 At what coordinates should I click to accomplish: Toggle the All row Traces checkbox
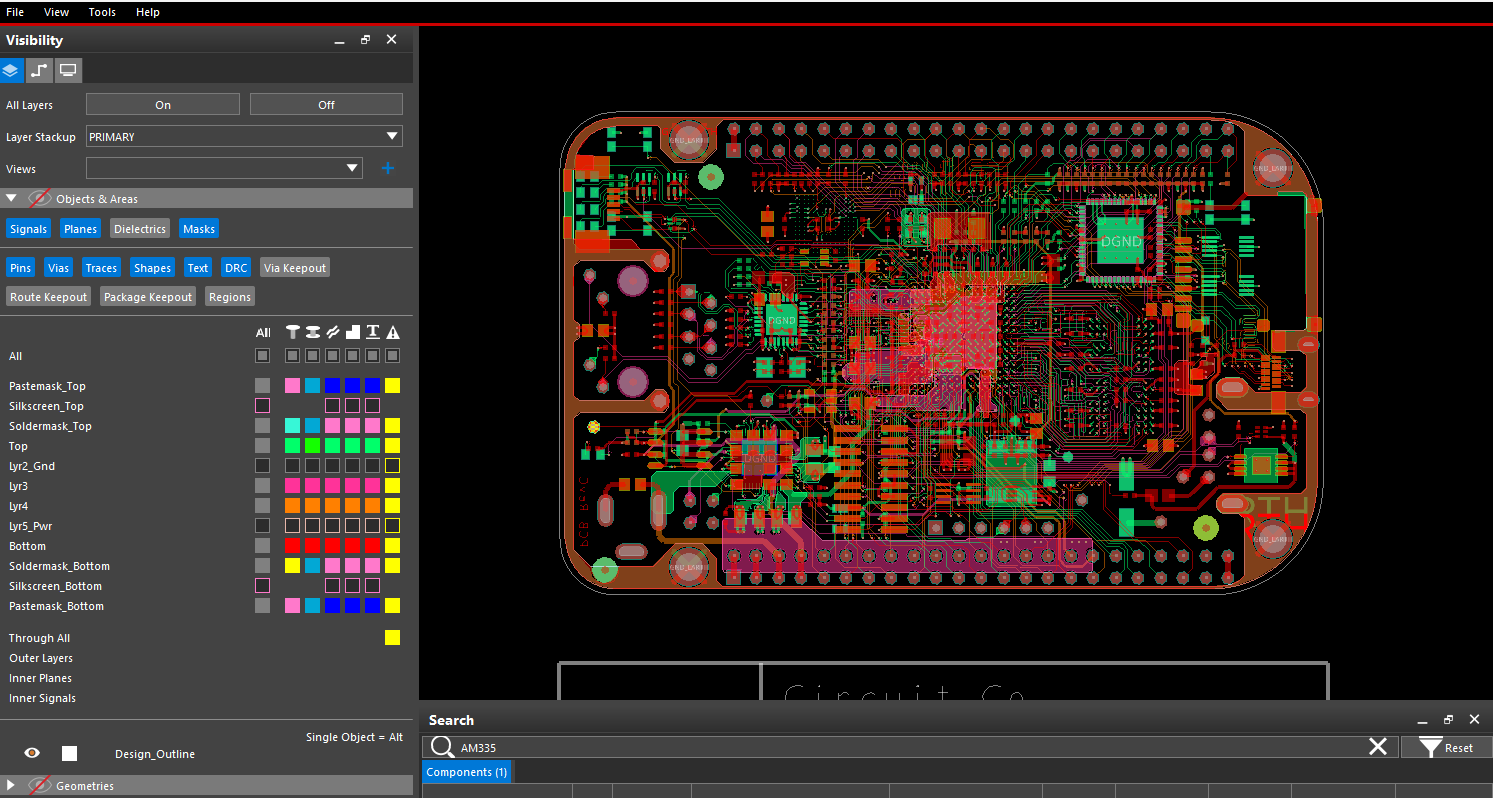(332, 355)
